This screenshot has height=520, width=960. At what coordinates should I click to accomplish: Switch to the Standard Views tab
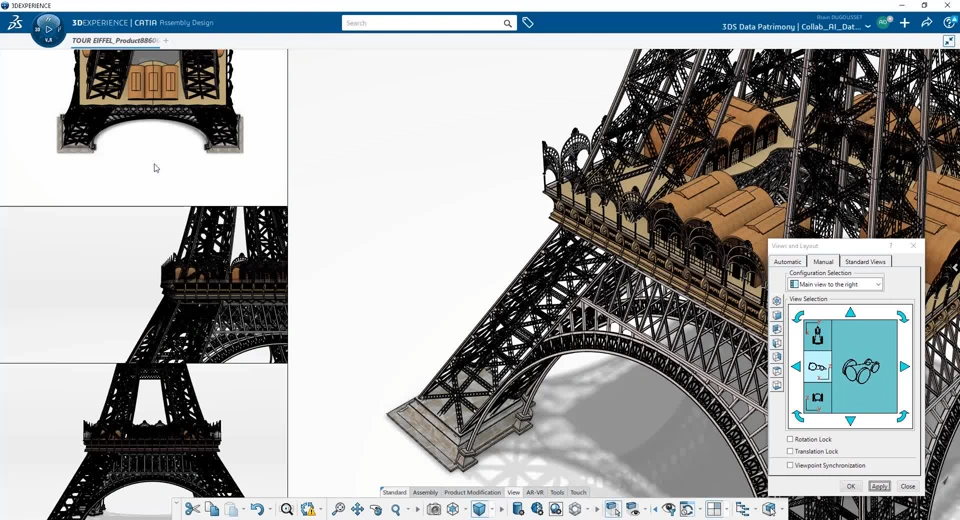tap(865, 262)
